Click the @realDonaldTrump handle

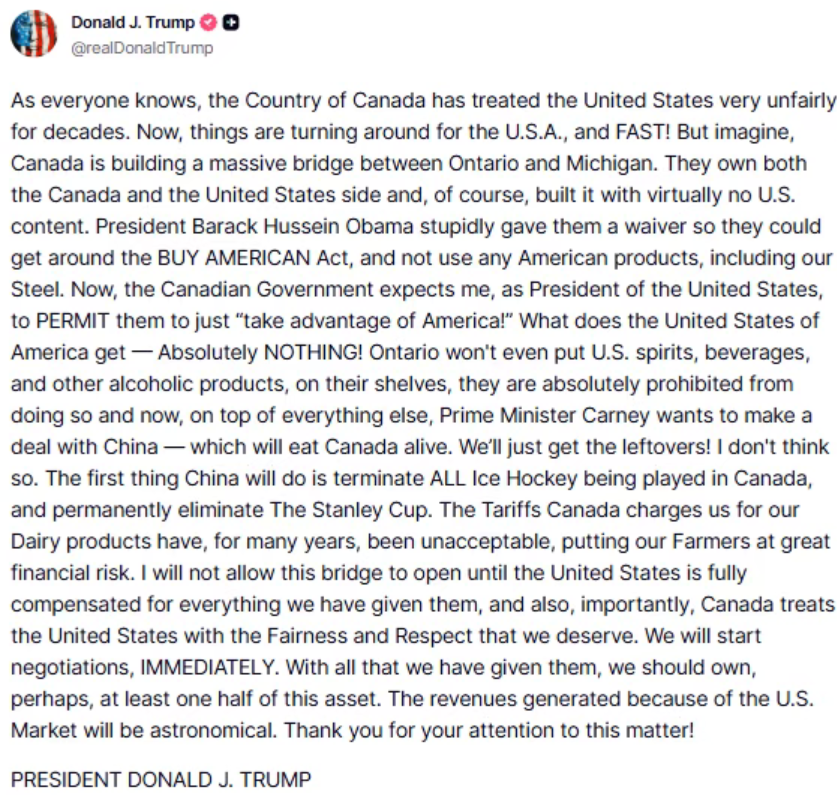coord(142,47)
